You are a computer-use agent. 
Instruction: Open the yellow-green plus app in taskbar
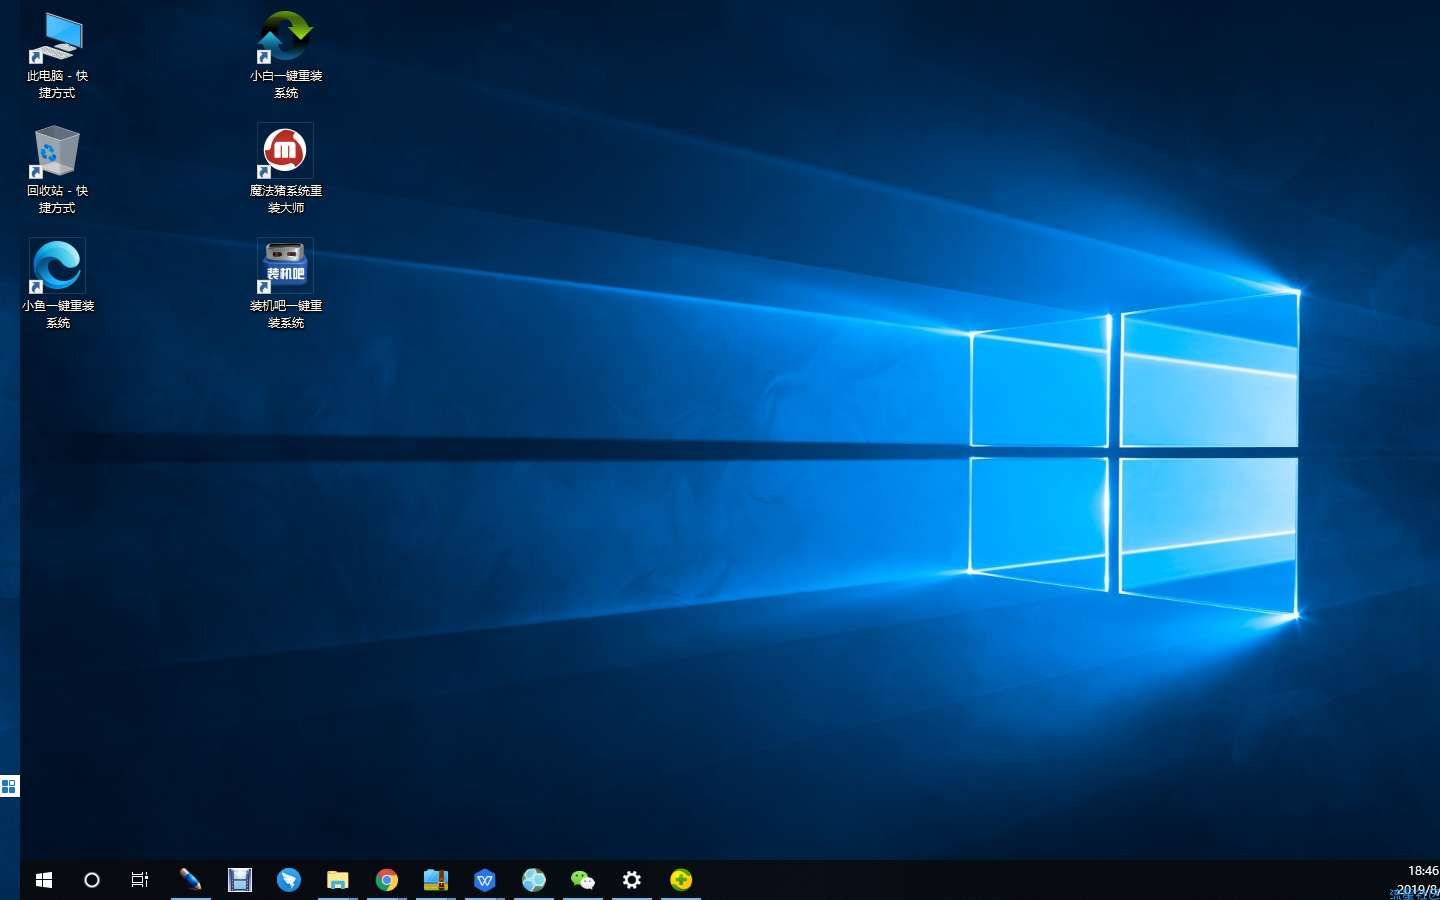[681, 880]
